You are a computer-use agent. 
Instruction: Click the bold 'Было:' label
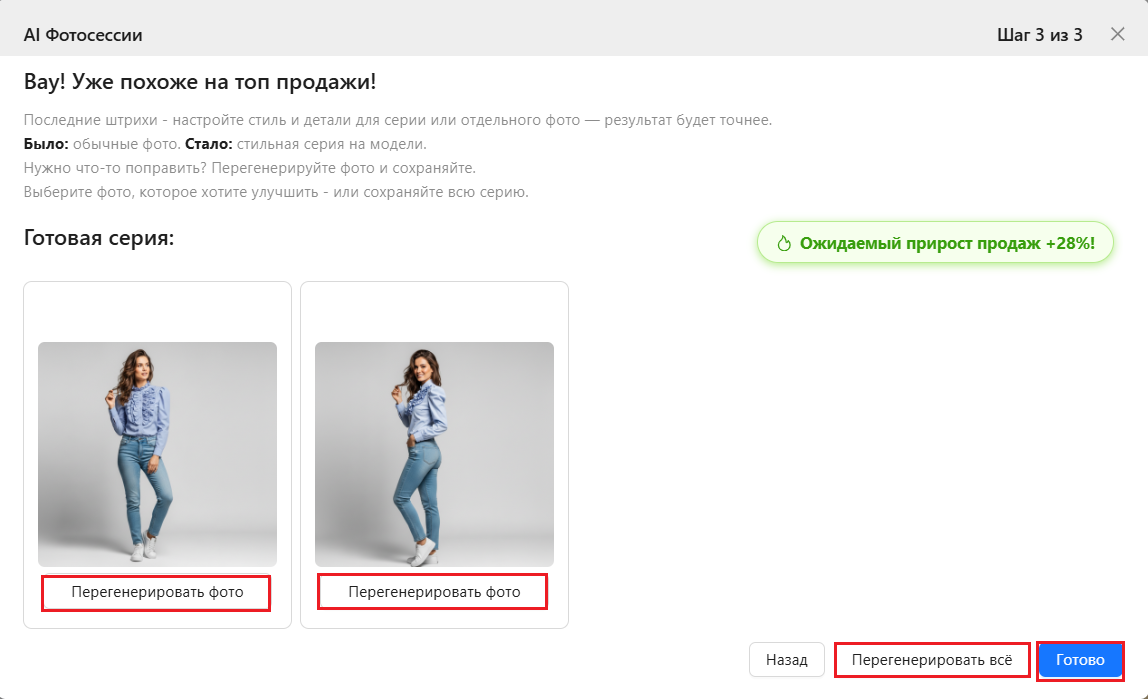pyautogui.click(x=45, y=144)
